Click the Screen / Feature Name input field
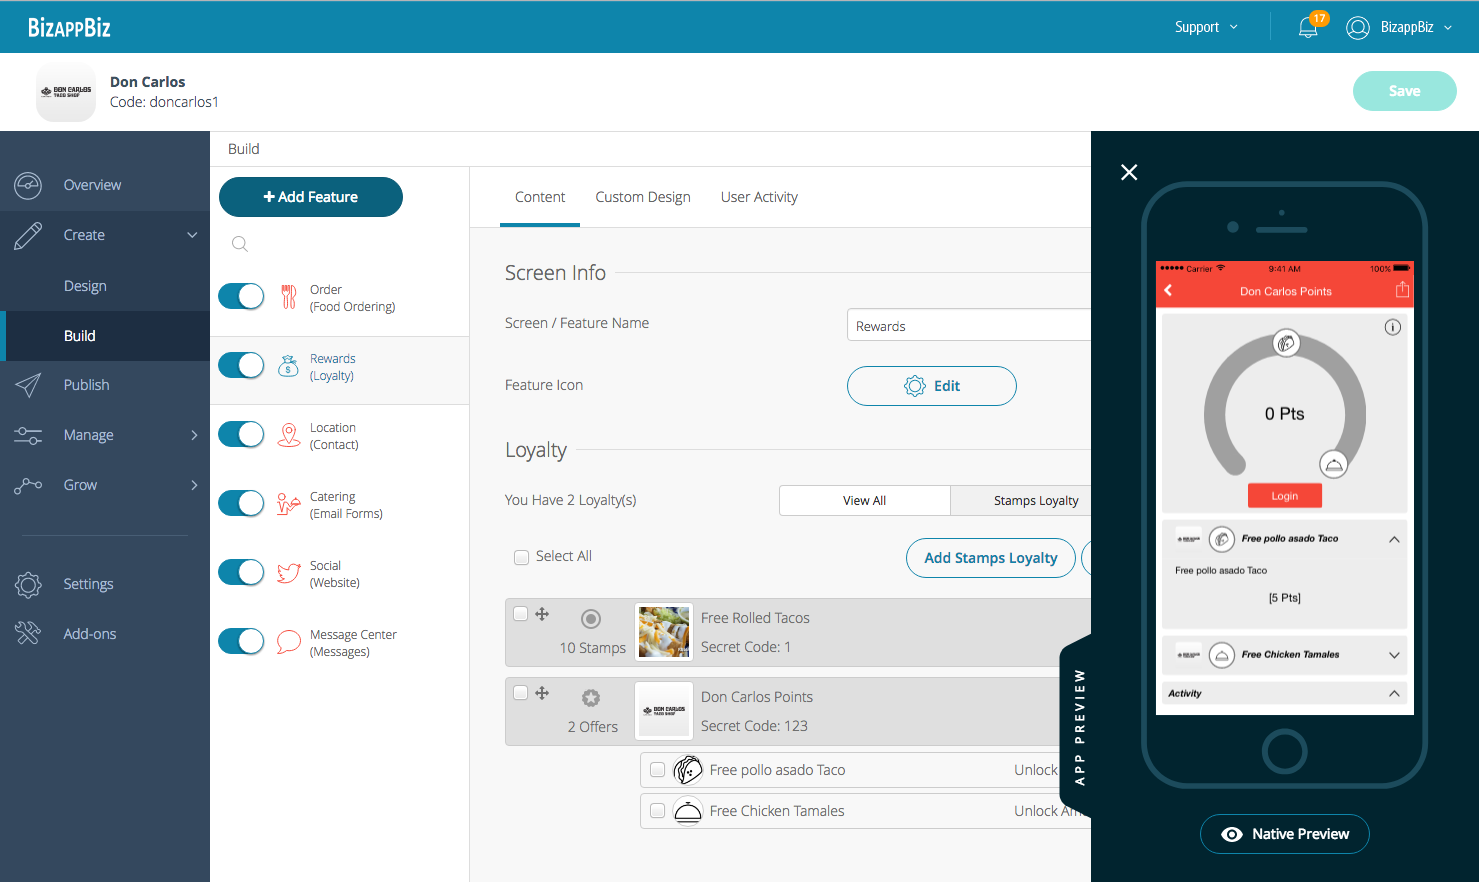 coord(968,326)
